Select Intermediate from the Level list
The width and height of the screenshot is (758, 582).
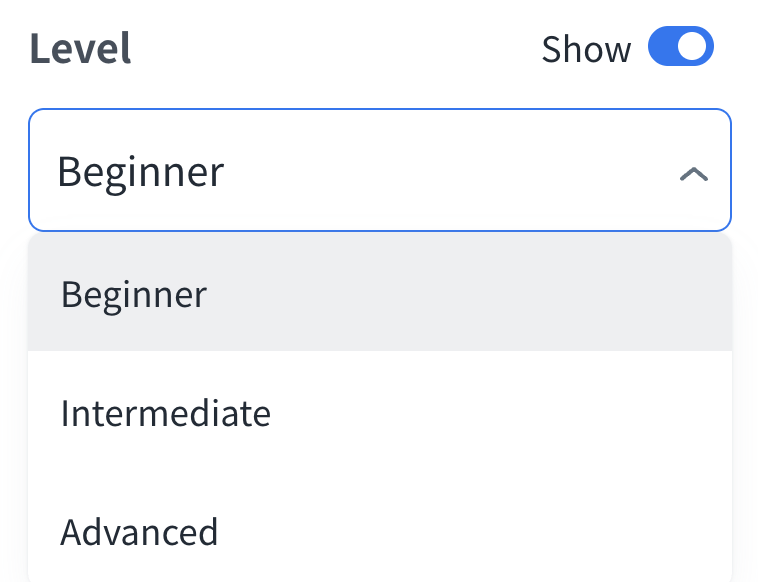pyautogui.click(x=165, y=413)
